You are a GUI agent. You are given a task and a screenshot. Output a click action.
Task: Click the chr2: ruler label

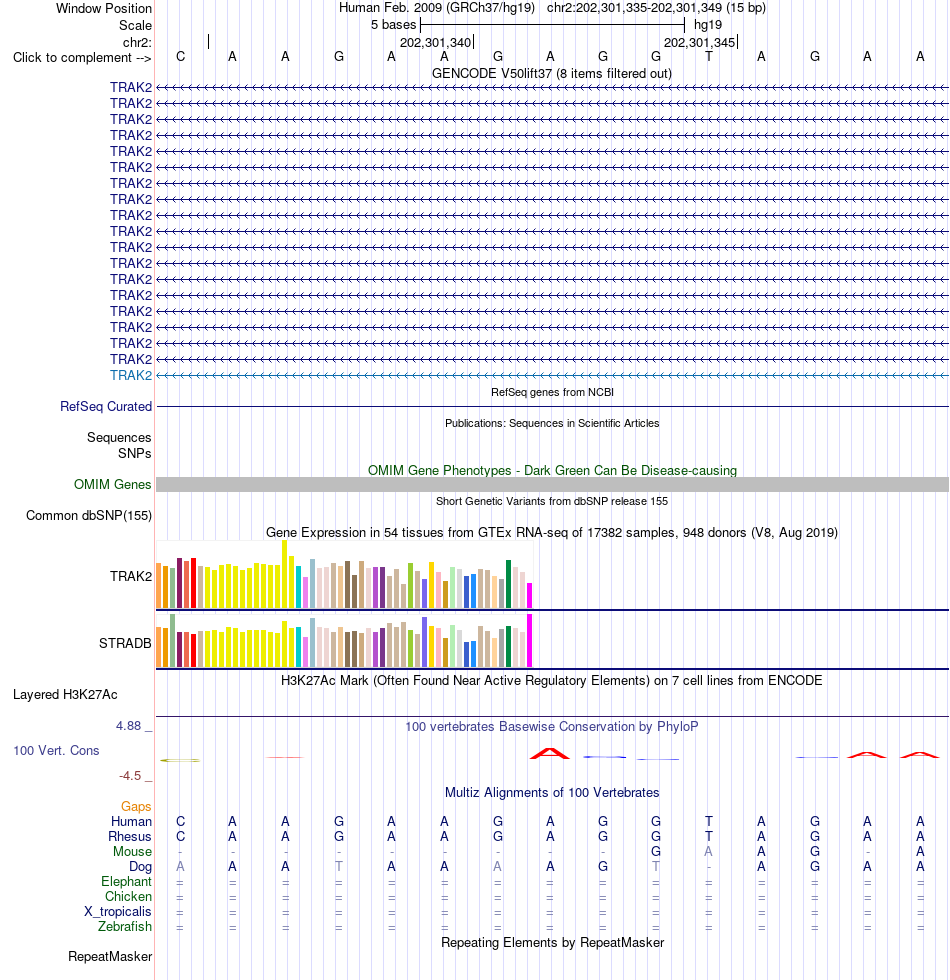click(x=137, y=42)
